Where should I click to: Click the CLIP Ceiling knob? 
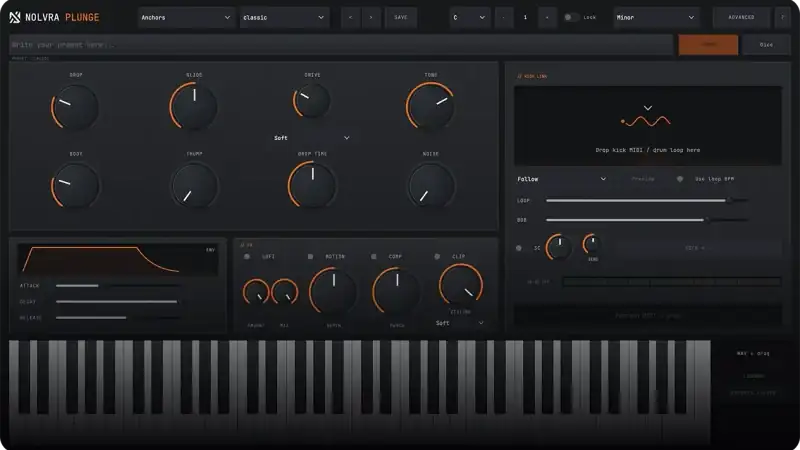coord(461,285)
